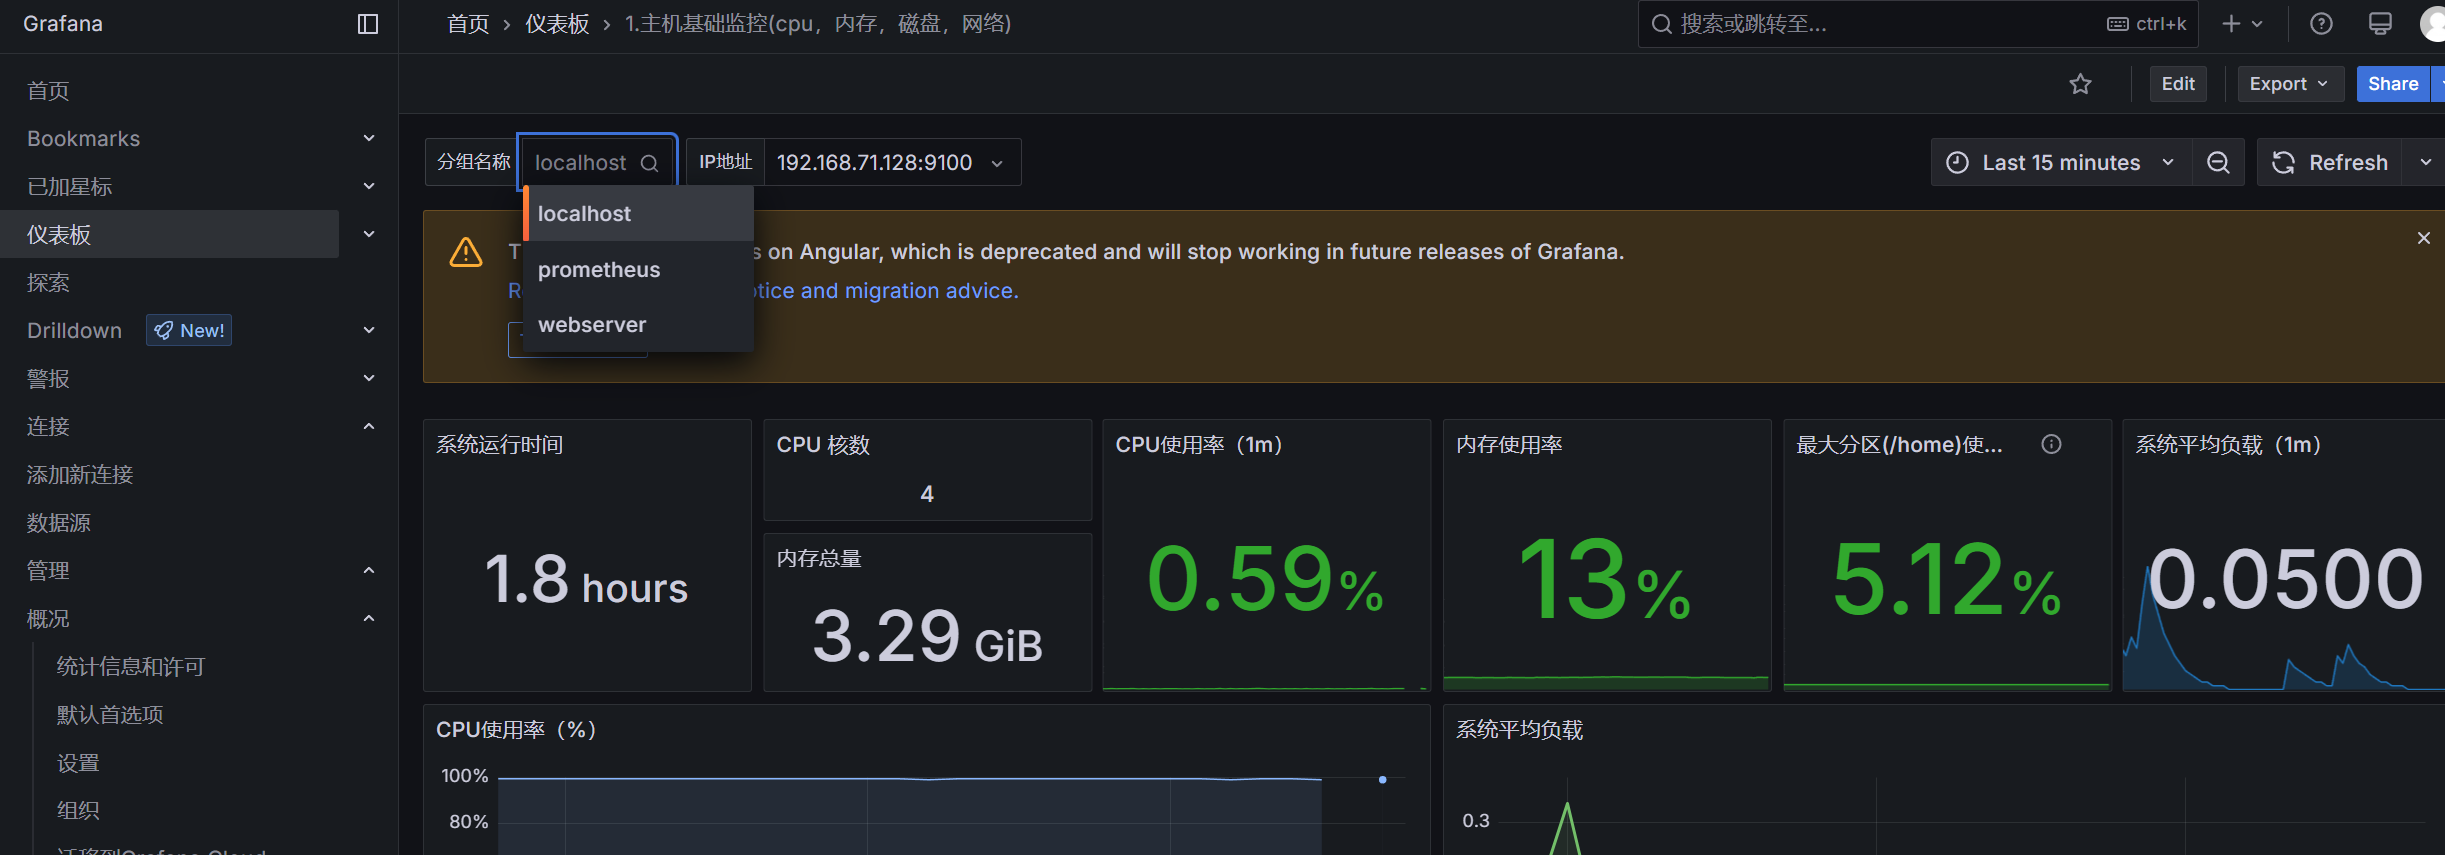2445x855 pixels.
Task: Click the 3.29 GiB memory value
Action: click(x=927, y=636)
